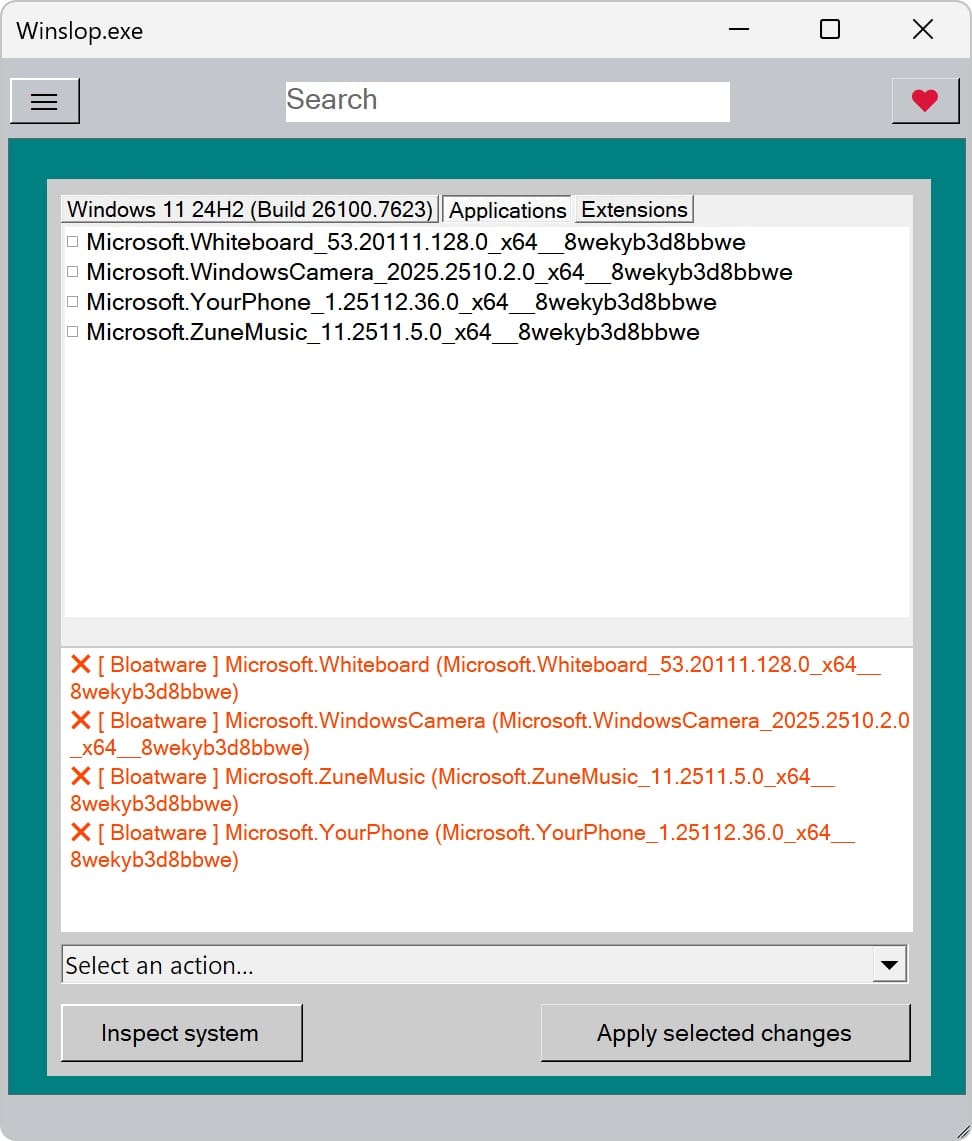Check the Microsoft.WindowsCamera checkbox
Viewport: 972px width, 1141px height.
pyautogui.click(x=73, y=271)
